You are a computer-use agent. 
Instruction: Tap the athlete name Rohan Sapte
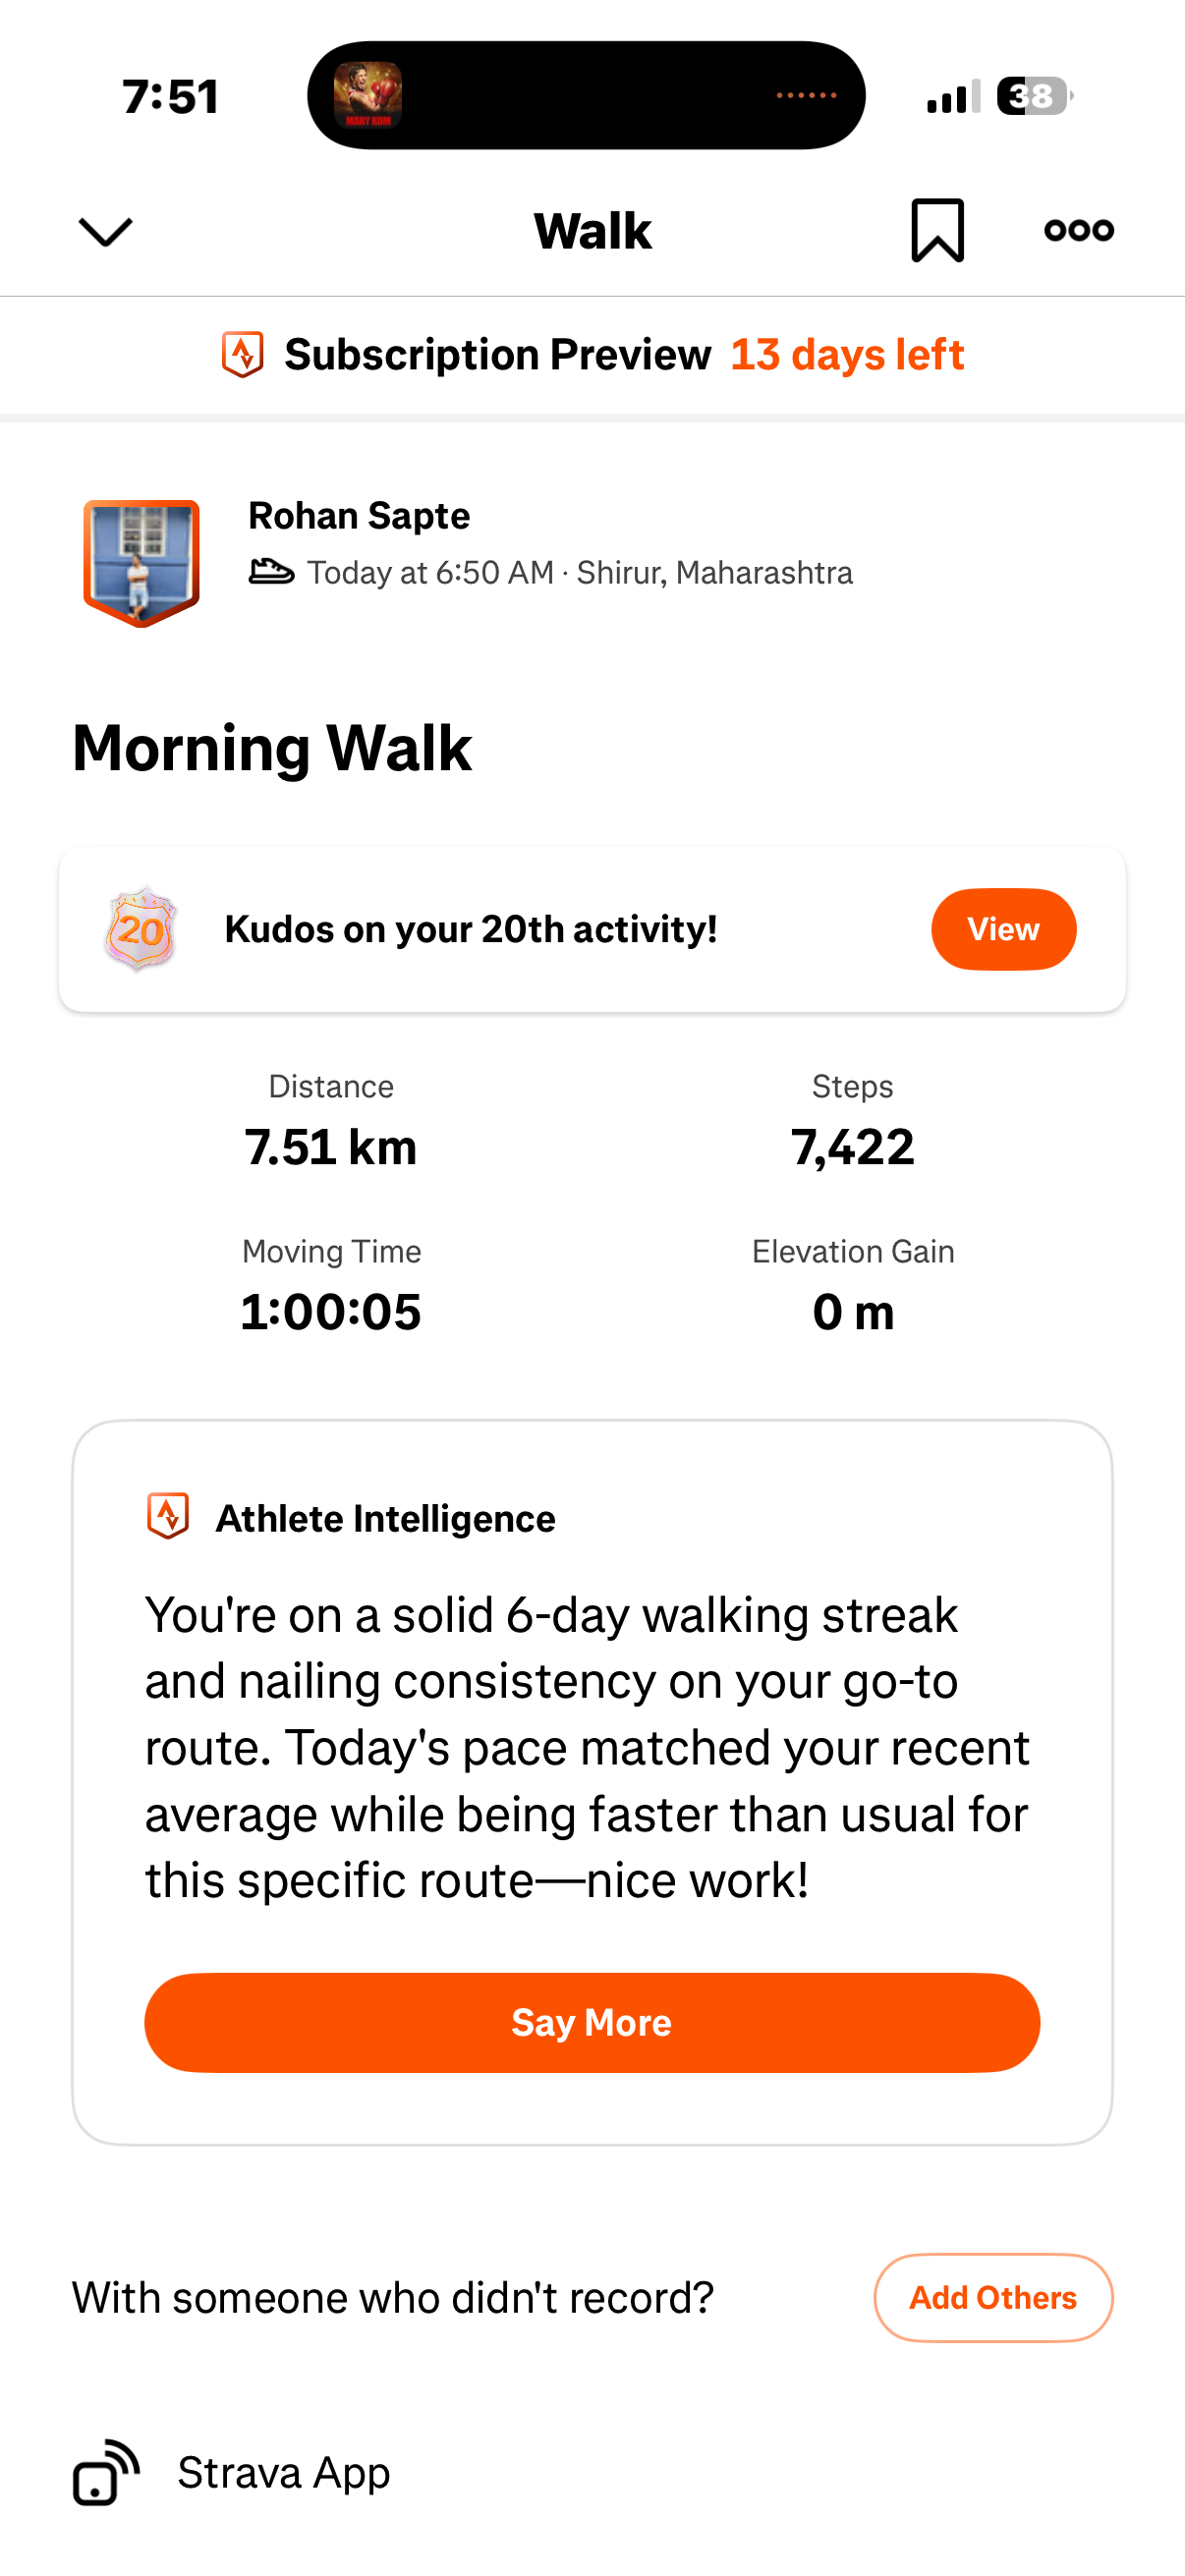[x=359, y=516]
